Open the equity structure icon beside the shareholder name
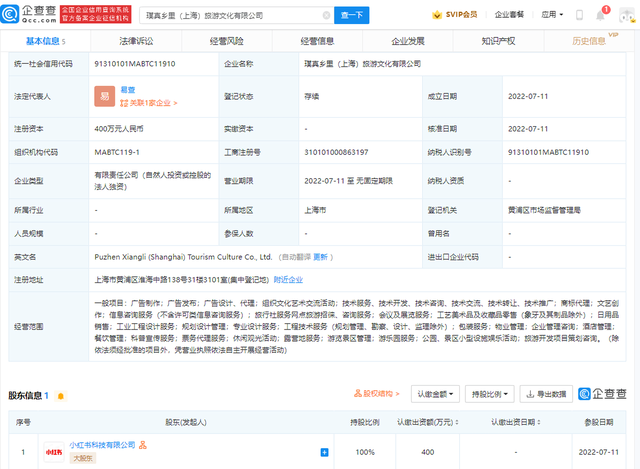This screenshot has width=640, height=469. 143,445
